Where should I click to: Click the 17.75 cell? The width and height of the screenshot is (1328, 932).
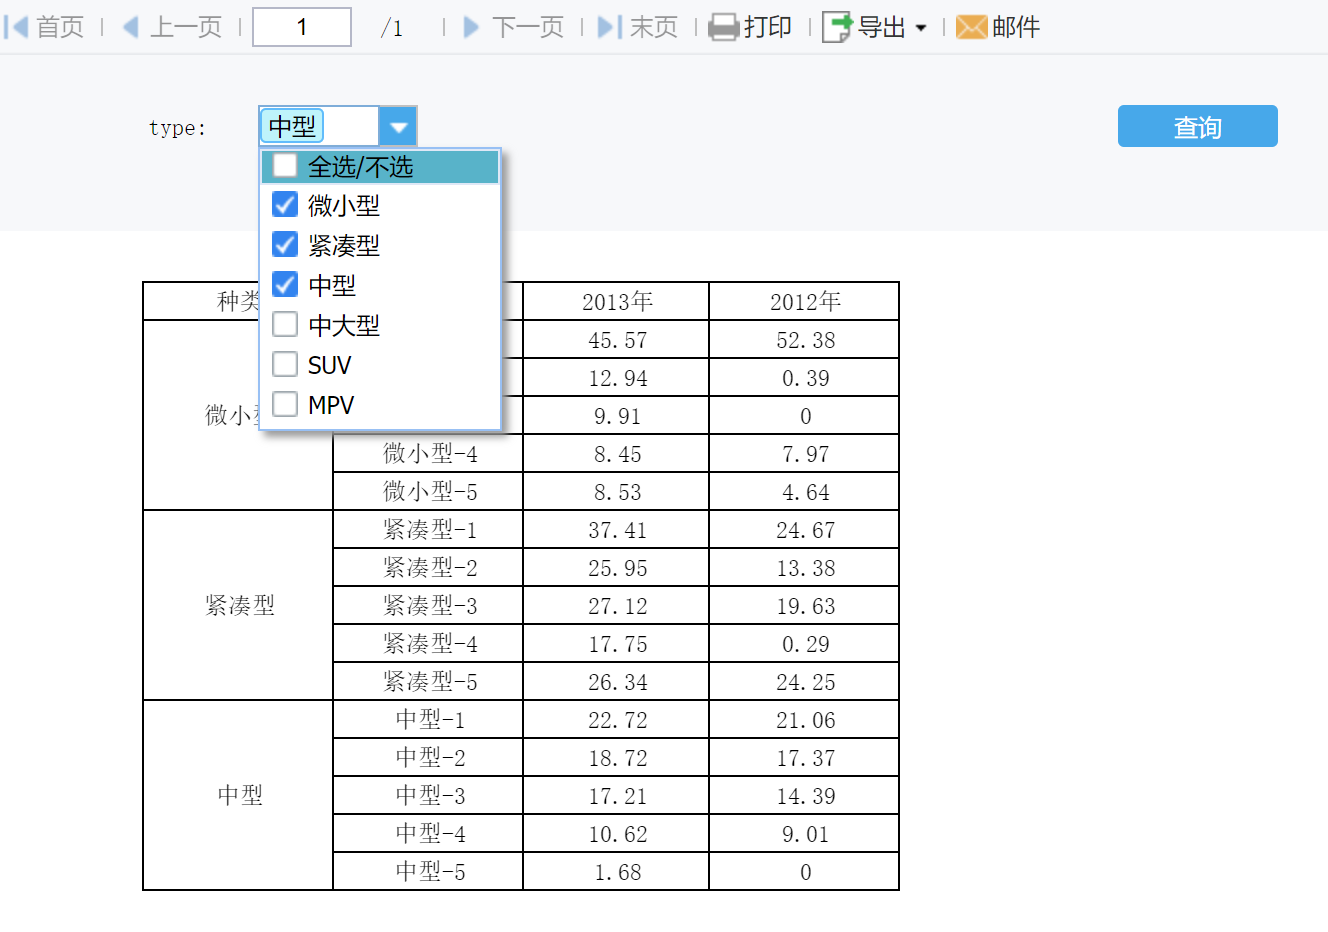tap(616, 643)
